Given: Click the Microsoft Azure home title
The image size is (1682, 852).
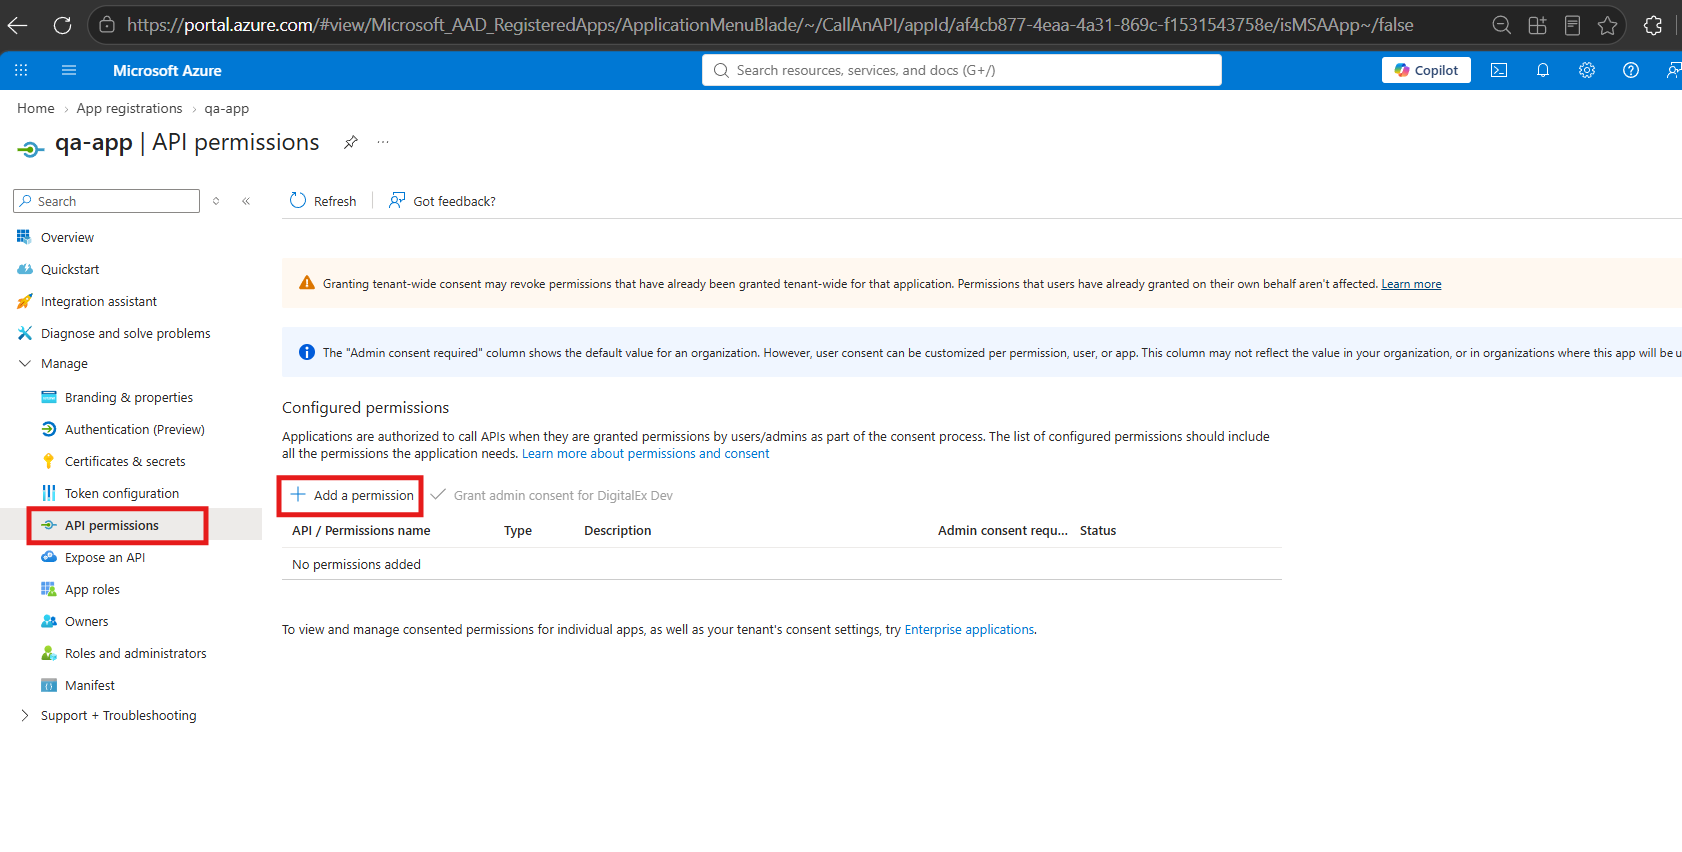Looking at the screenshot, I should (x=167, y=71).
